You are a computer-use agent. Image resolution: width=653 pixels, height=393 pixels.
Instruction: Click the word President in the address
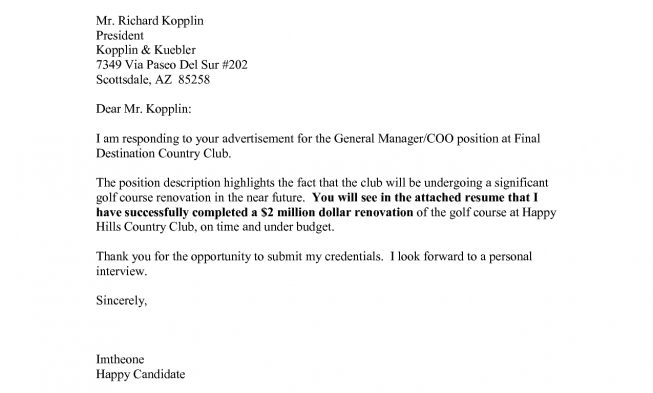pyautogui.click(x=120, y=35)
